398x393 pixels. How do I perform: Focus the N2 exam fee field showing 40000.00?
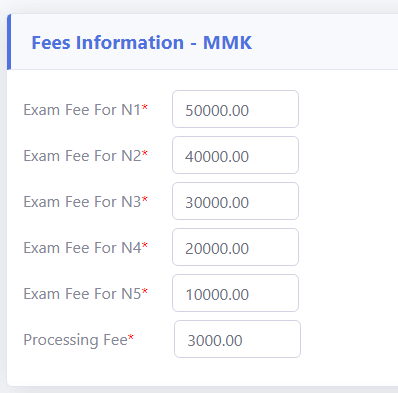tap(235, 155)
